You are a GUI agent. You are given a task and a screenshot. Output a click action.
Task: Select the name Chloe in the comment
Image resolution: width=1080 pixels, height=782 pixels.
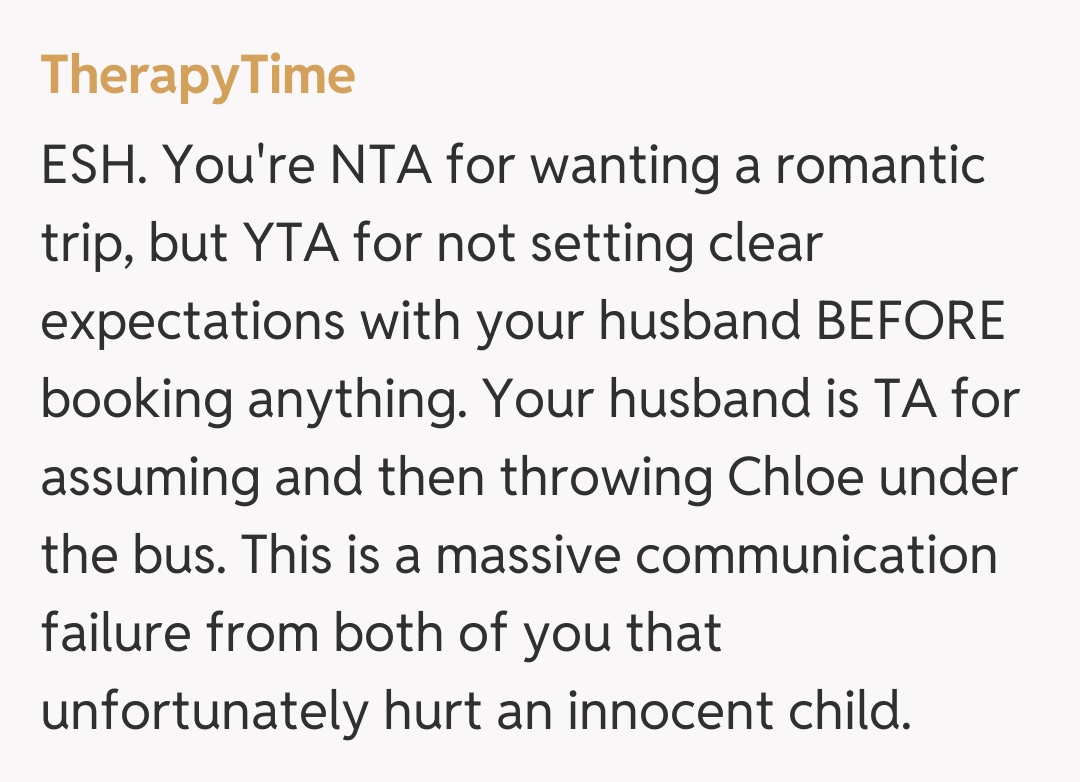pyautogui.click(x=797, y=477)
